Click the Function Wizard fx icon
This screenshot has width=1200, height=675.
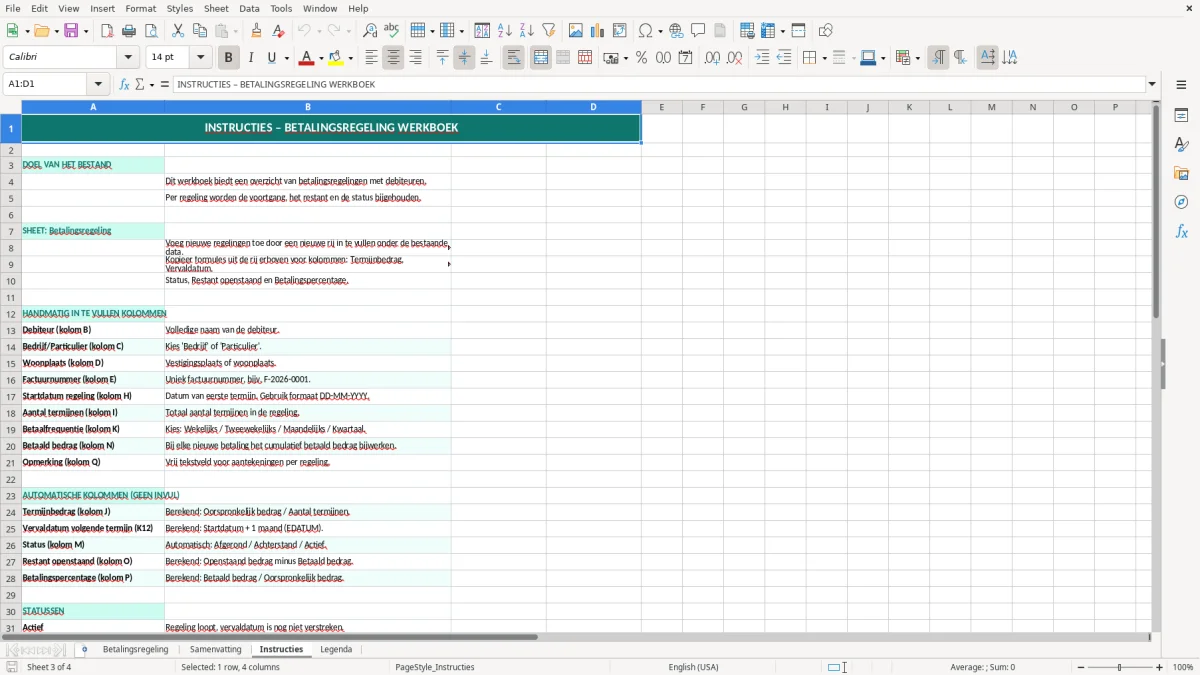point(124,84)
